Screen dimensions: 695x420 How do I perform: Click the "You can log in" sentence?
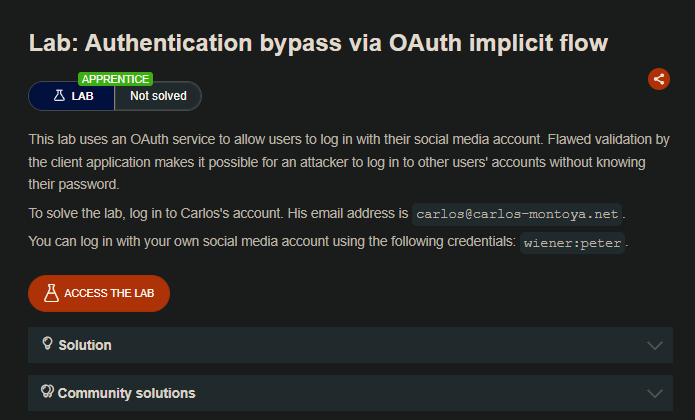click(272, 241)
